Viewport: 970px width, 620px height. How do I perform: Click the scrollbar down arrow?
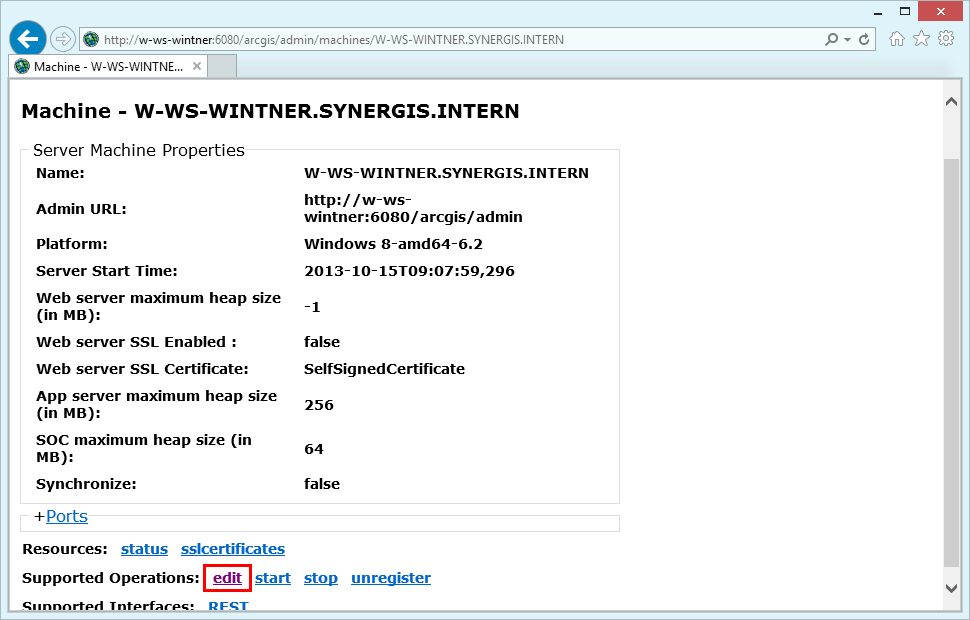pos(951,588)
